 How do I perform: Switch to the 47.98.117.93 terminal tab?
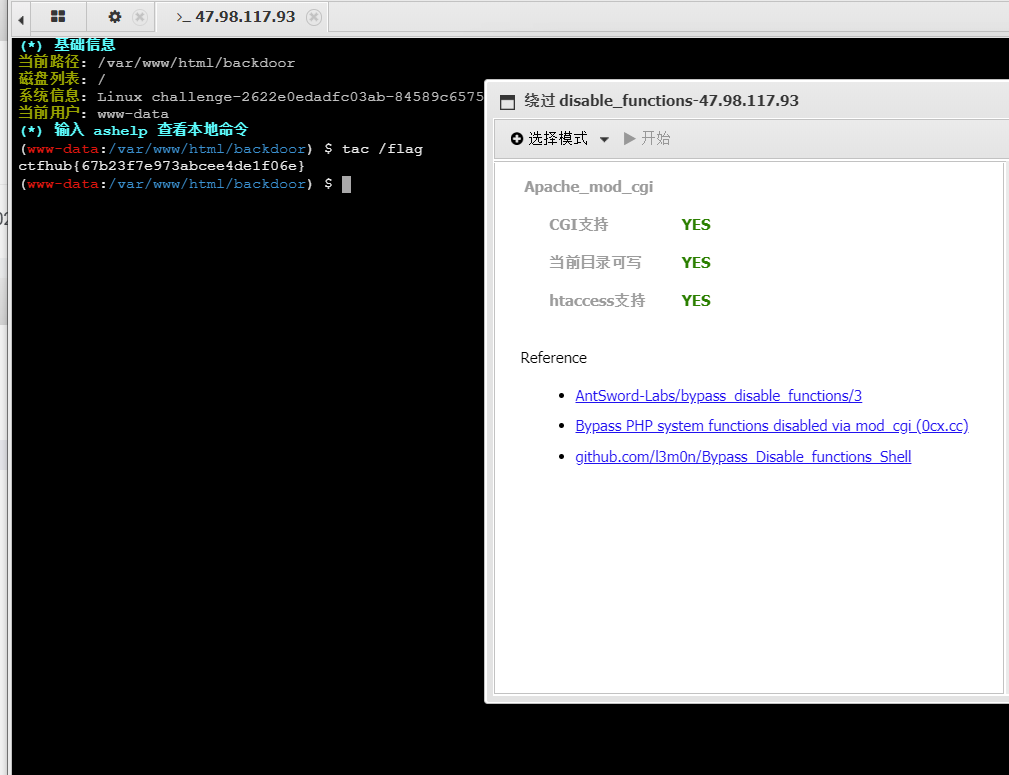pos(240,17)
